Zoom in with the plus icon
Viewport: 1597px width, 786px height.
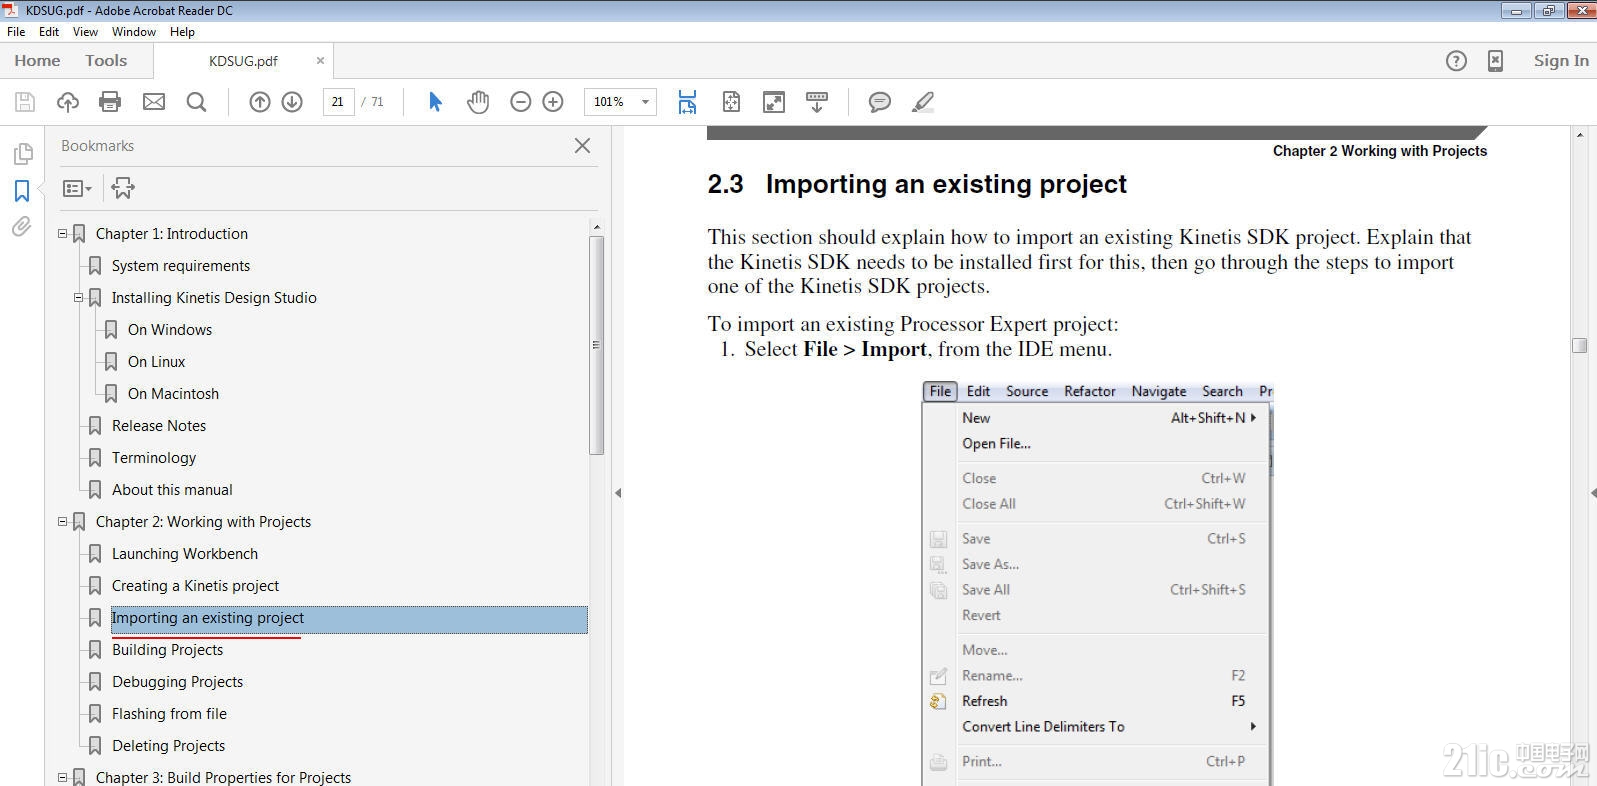pyautogui.click(x=553, y=102)
